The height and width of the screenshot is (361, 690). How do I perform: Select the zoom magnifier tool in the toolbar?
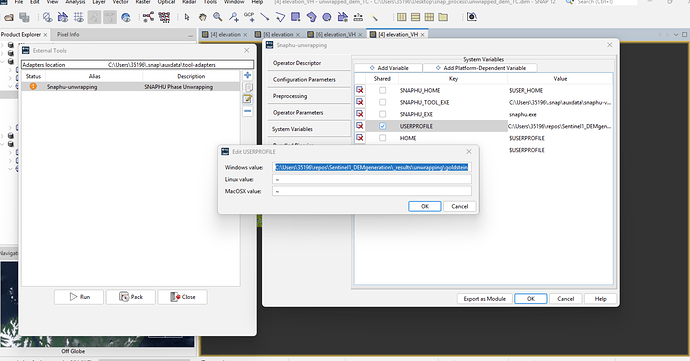pyautogui.click(x=217, y=17)
